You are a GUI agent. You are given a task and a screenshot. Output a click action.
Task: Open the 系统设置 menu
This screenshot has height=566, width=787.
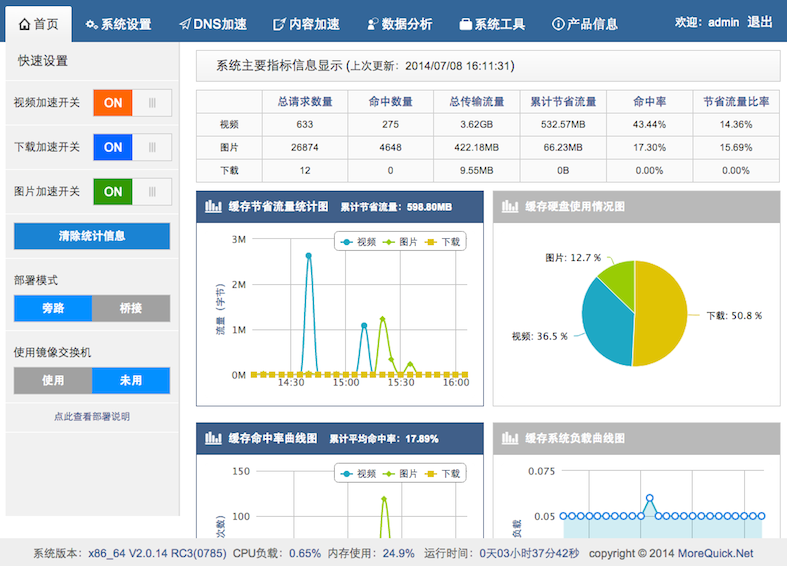[x=118, y=24]
